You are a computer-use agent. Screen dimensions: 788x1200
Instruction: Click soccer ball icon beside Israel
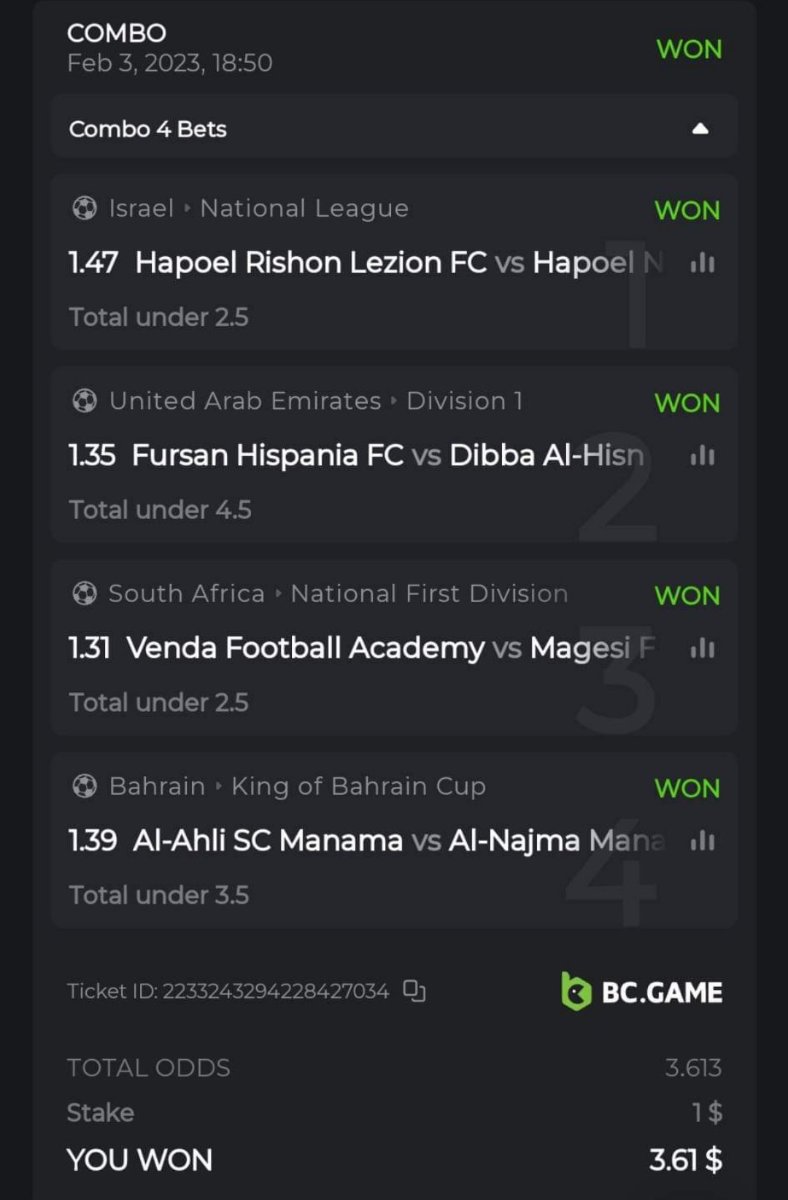click(85, 209)
